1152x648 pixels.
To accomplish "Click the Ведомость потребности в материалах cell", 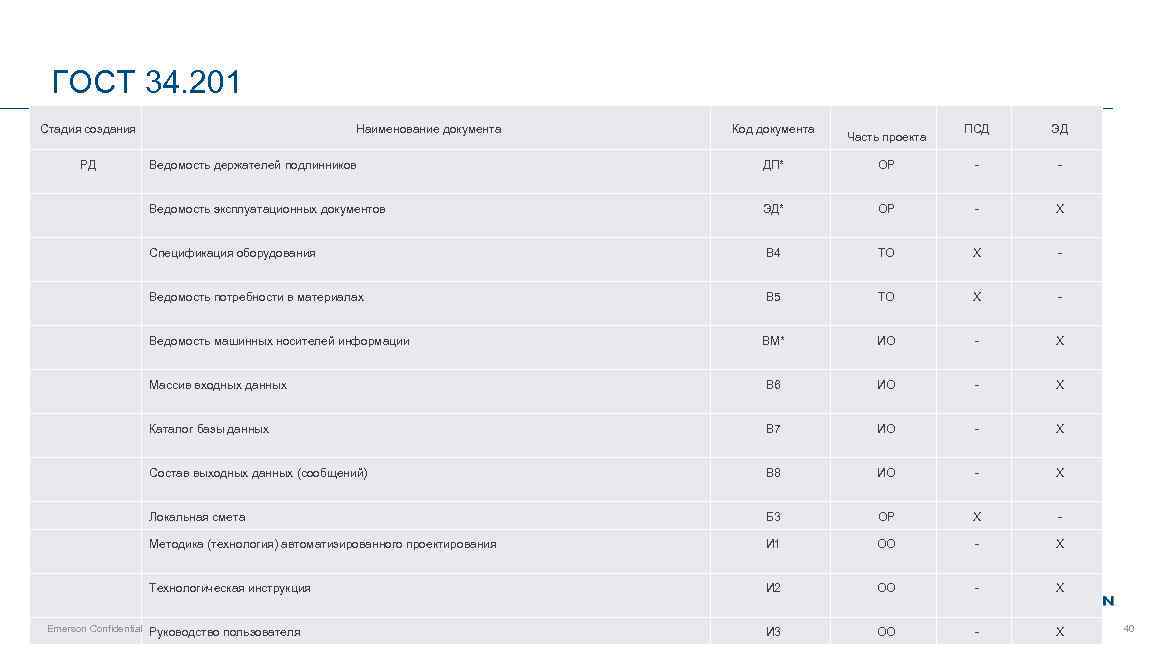I will (256, 297).
